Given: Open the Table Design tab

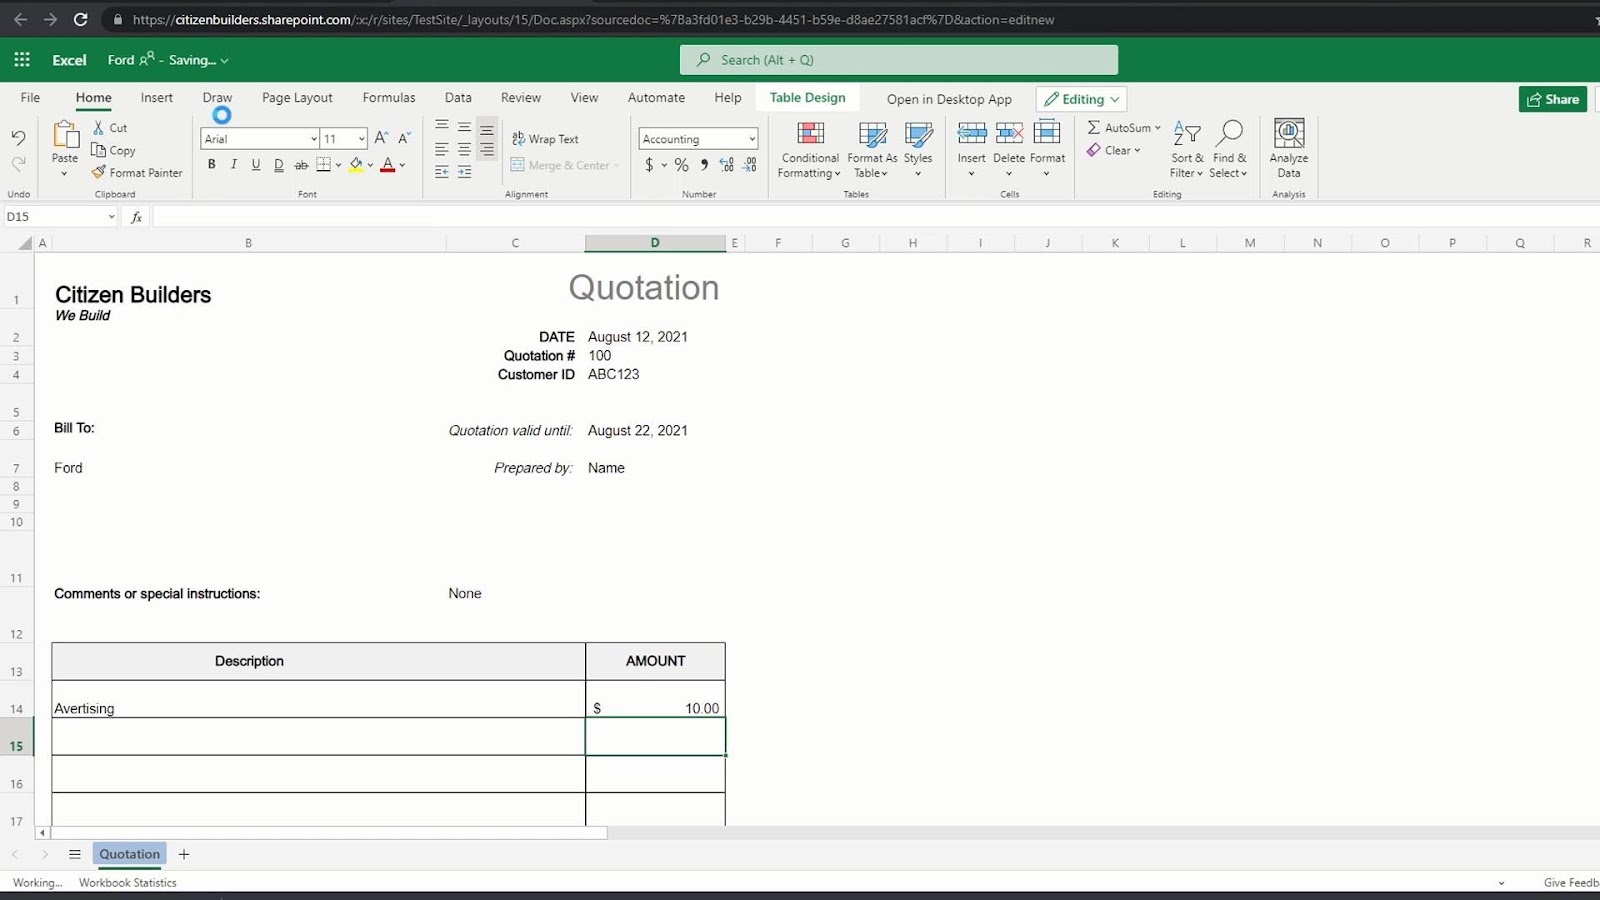Looking at the screenshot, I should coord(808,98).
